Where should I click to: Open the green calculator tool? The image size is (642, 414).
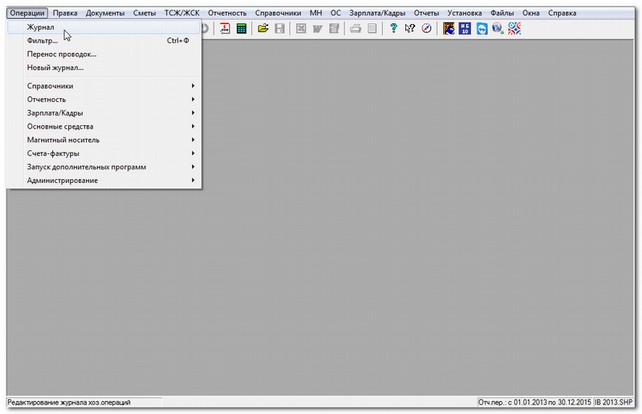[x=242, y=29]
